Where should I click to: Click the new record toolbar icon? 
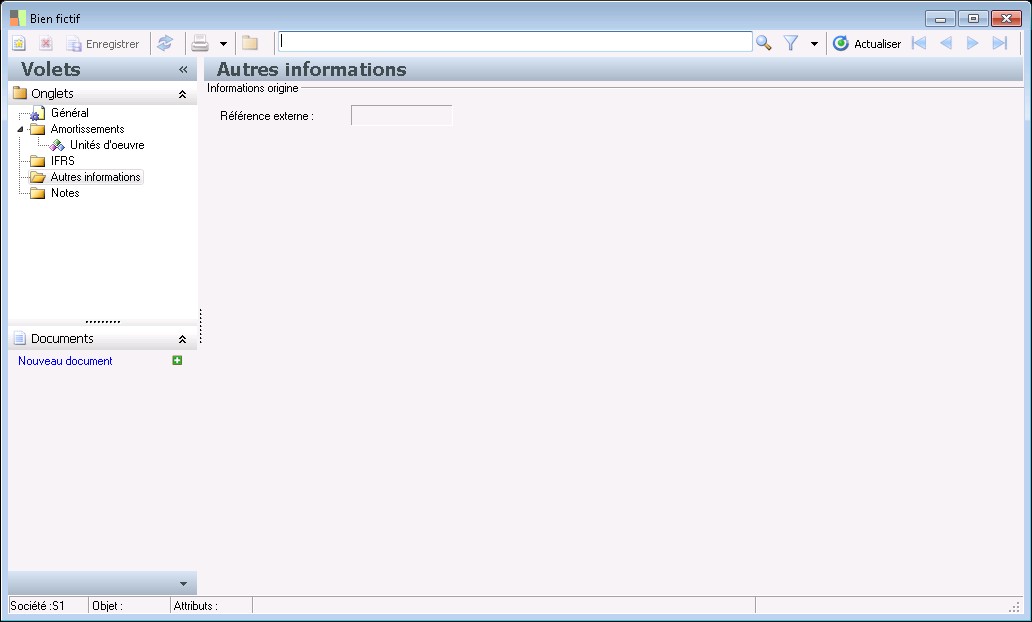[x=19, y=43]
